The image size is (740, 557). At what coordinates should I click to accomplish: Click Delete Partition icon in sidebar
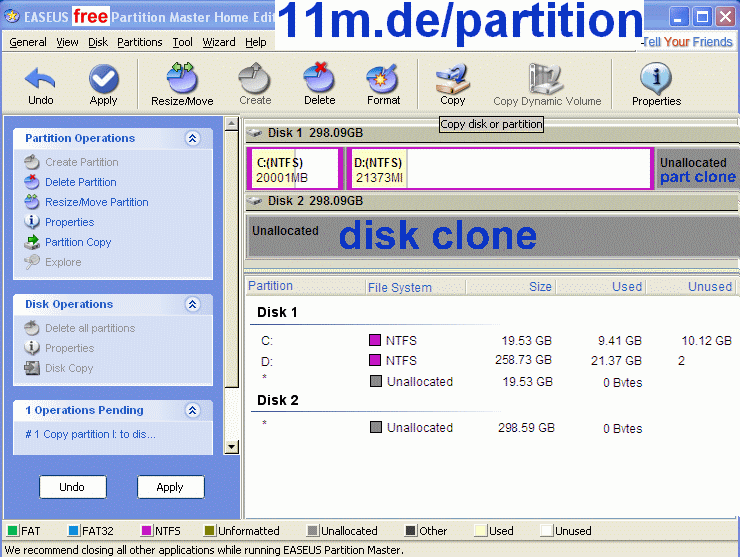point(32,182)
